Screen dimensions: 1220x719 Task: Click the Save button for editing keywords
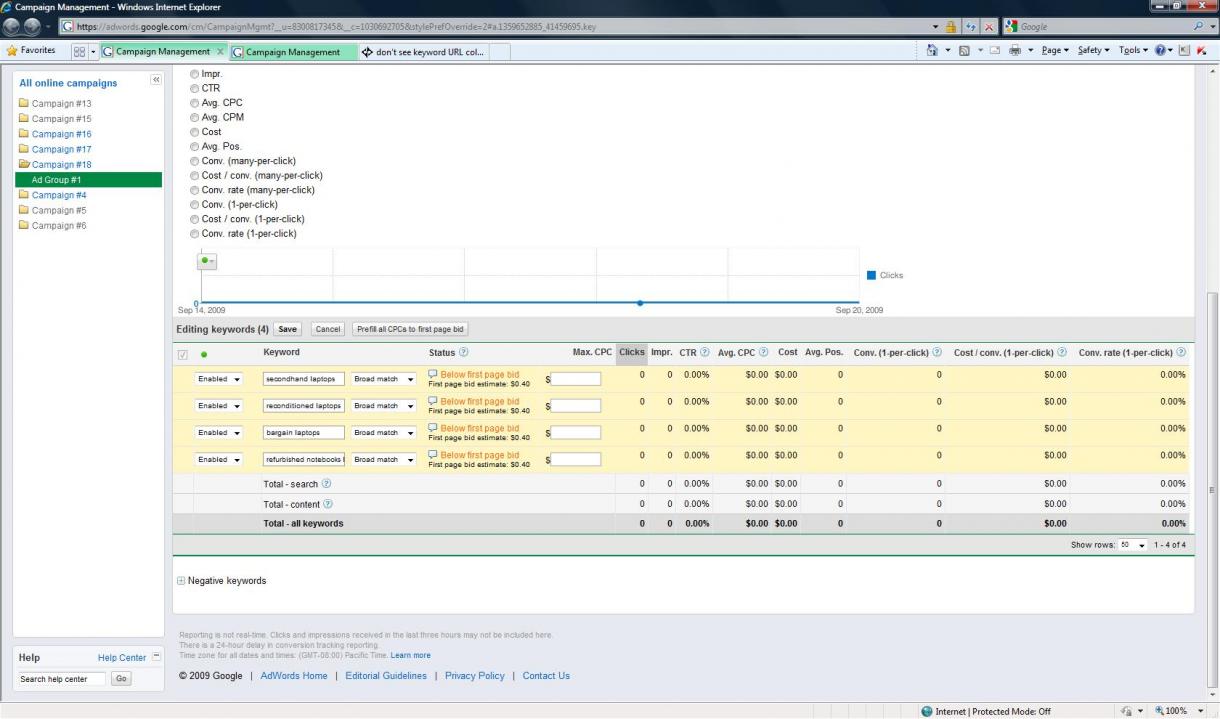coord(288,329)
